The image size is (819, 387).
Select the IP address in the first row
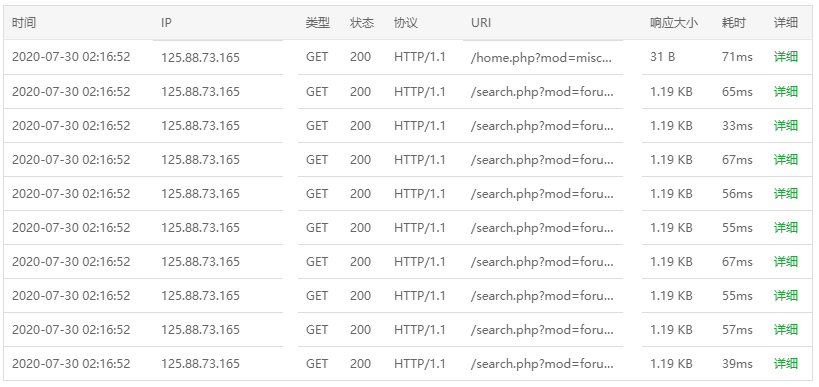click(200, 57)
